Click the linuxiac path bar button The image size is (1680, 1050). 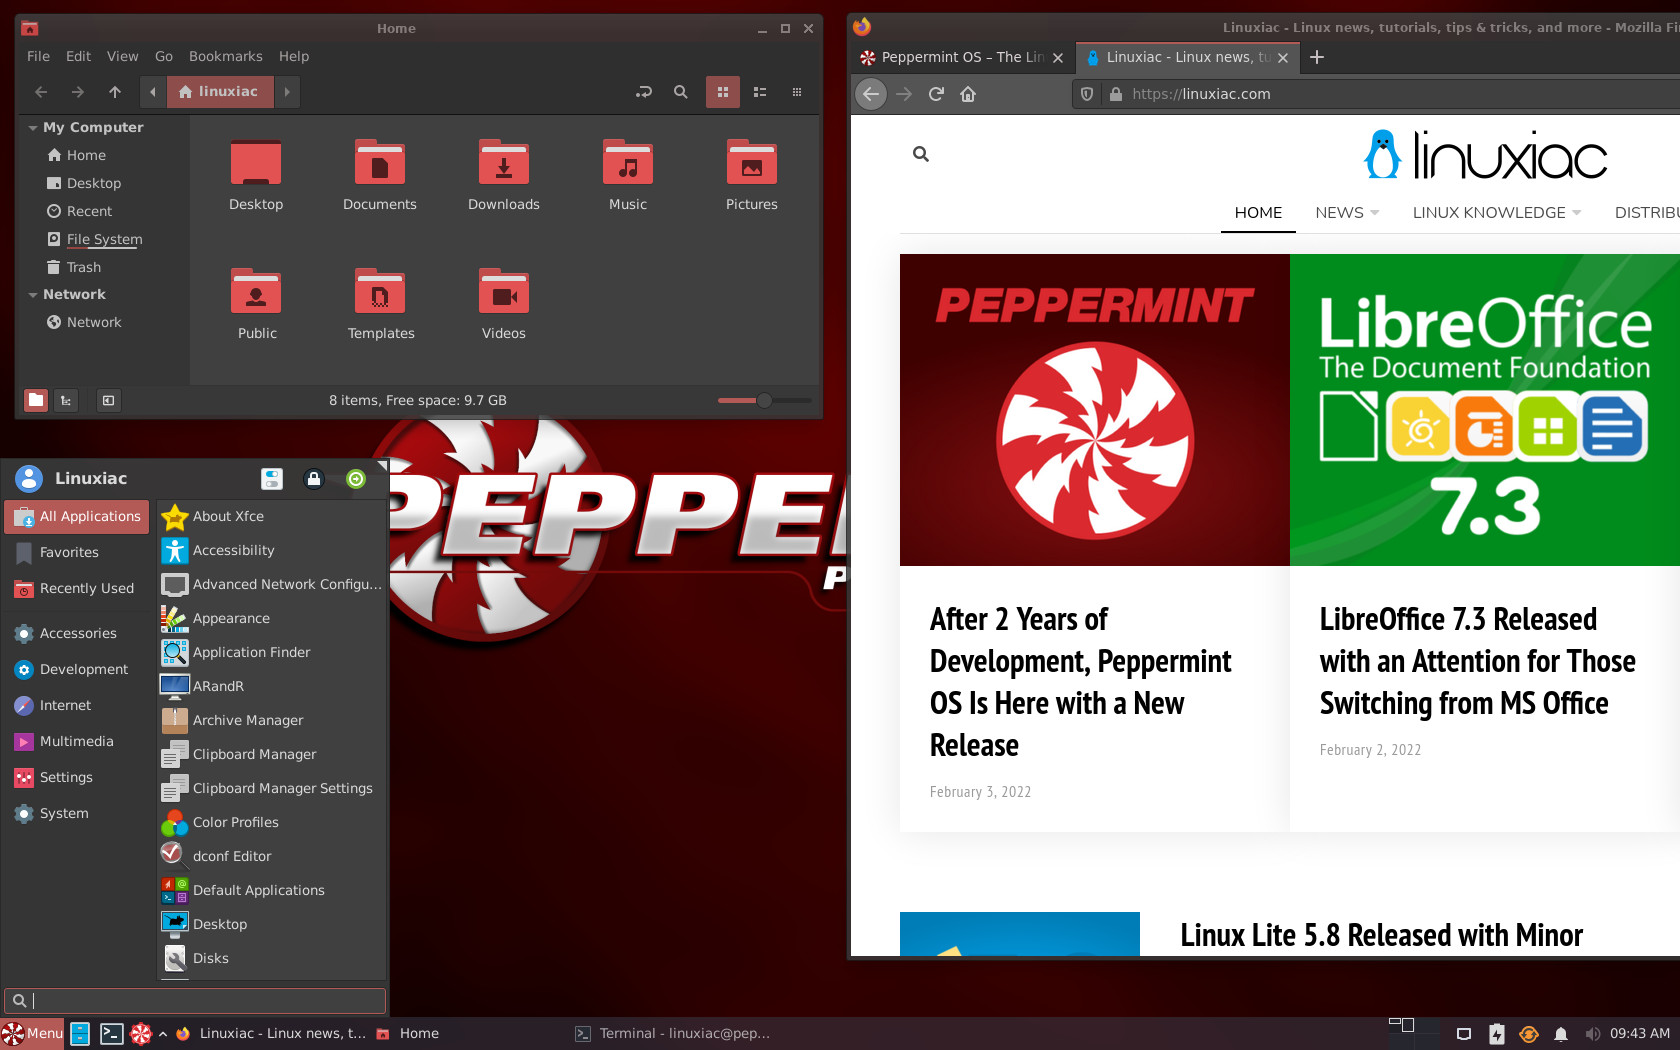[x=220, y=92]
